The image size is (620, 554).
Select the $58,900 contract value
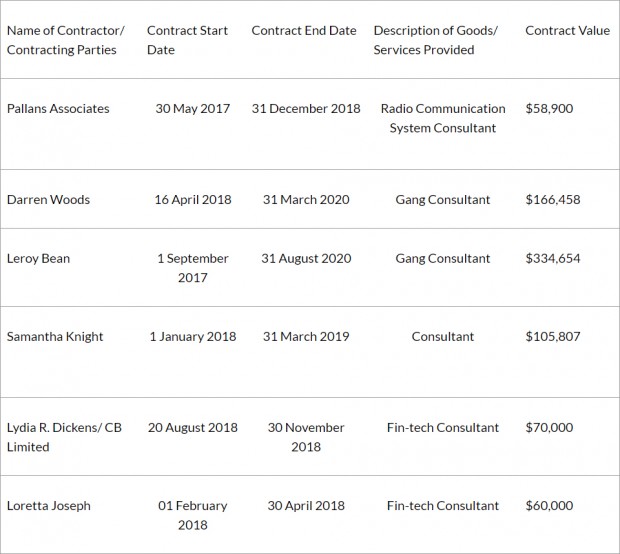(549, 108)
